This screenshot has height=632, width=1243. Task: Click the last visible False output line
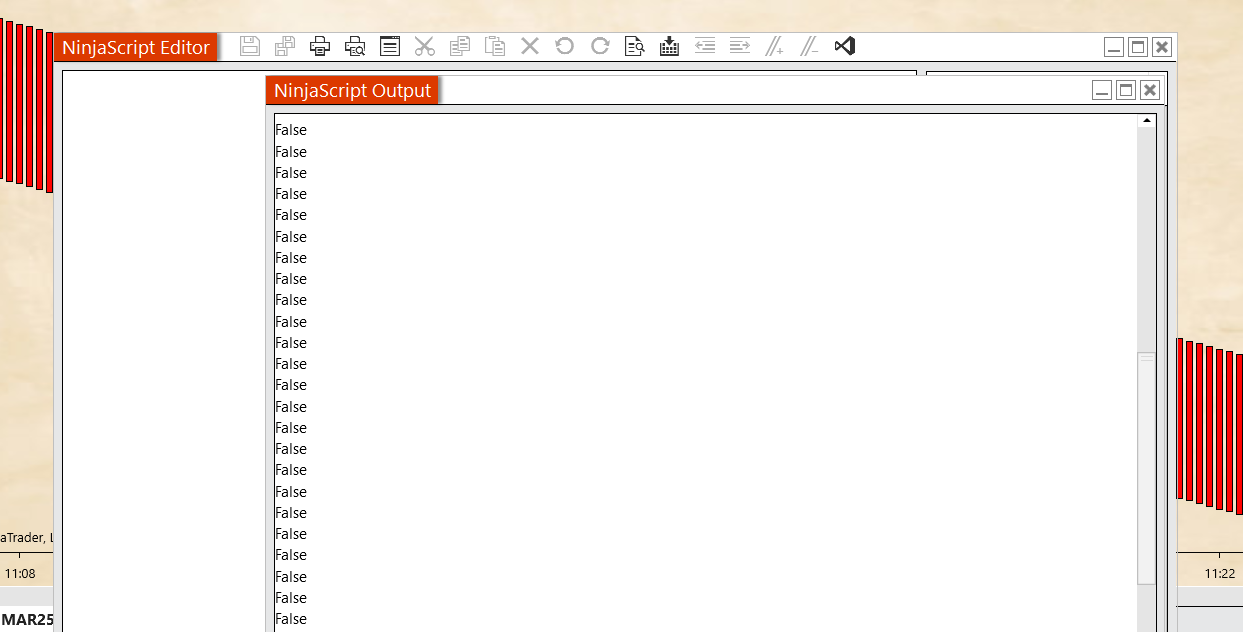pyautogui.click(x=291, y=619)
